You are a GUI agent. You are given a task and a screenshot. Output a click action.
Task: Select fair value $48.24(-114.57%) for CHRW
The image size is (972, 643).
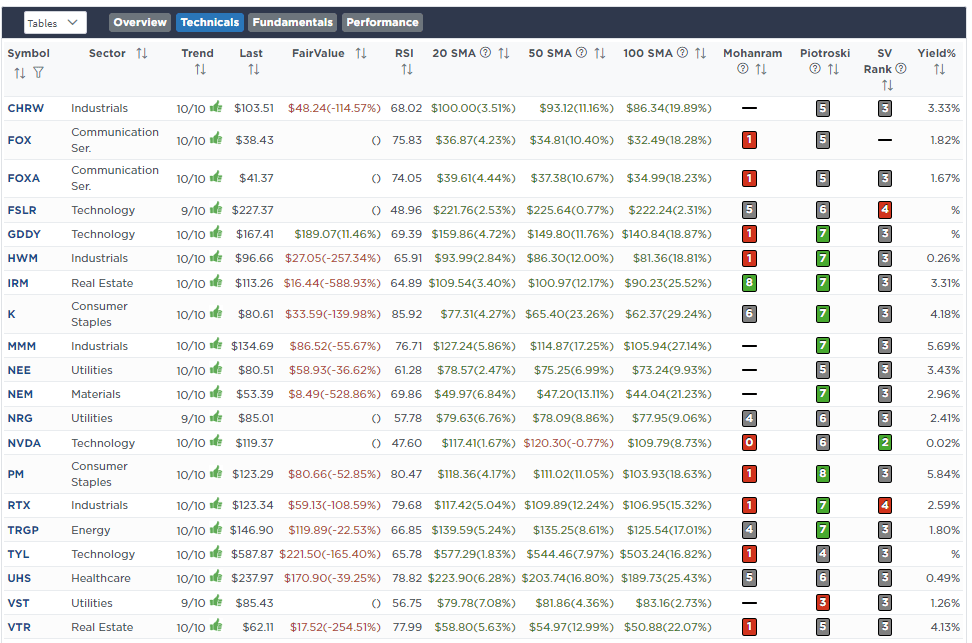pyautogui.click(x=334, y=108)
